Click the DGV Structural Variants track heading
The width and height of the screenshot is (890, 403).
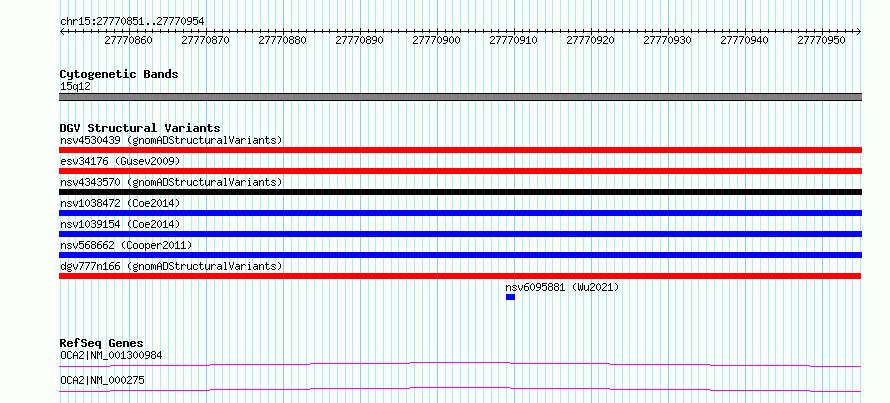(140, 128)
